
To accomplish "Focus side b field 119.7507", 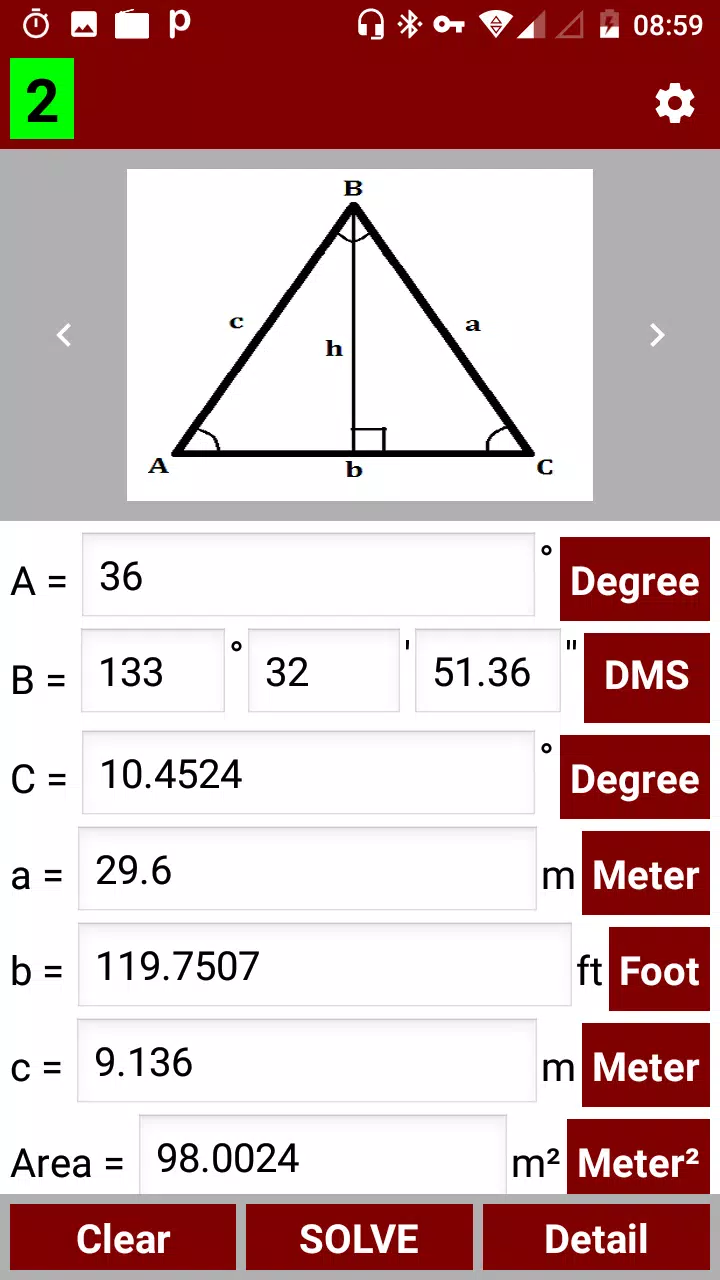I will tap(325, 965).
